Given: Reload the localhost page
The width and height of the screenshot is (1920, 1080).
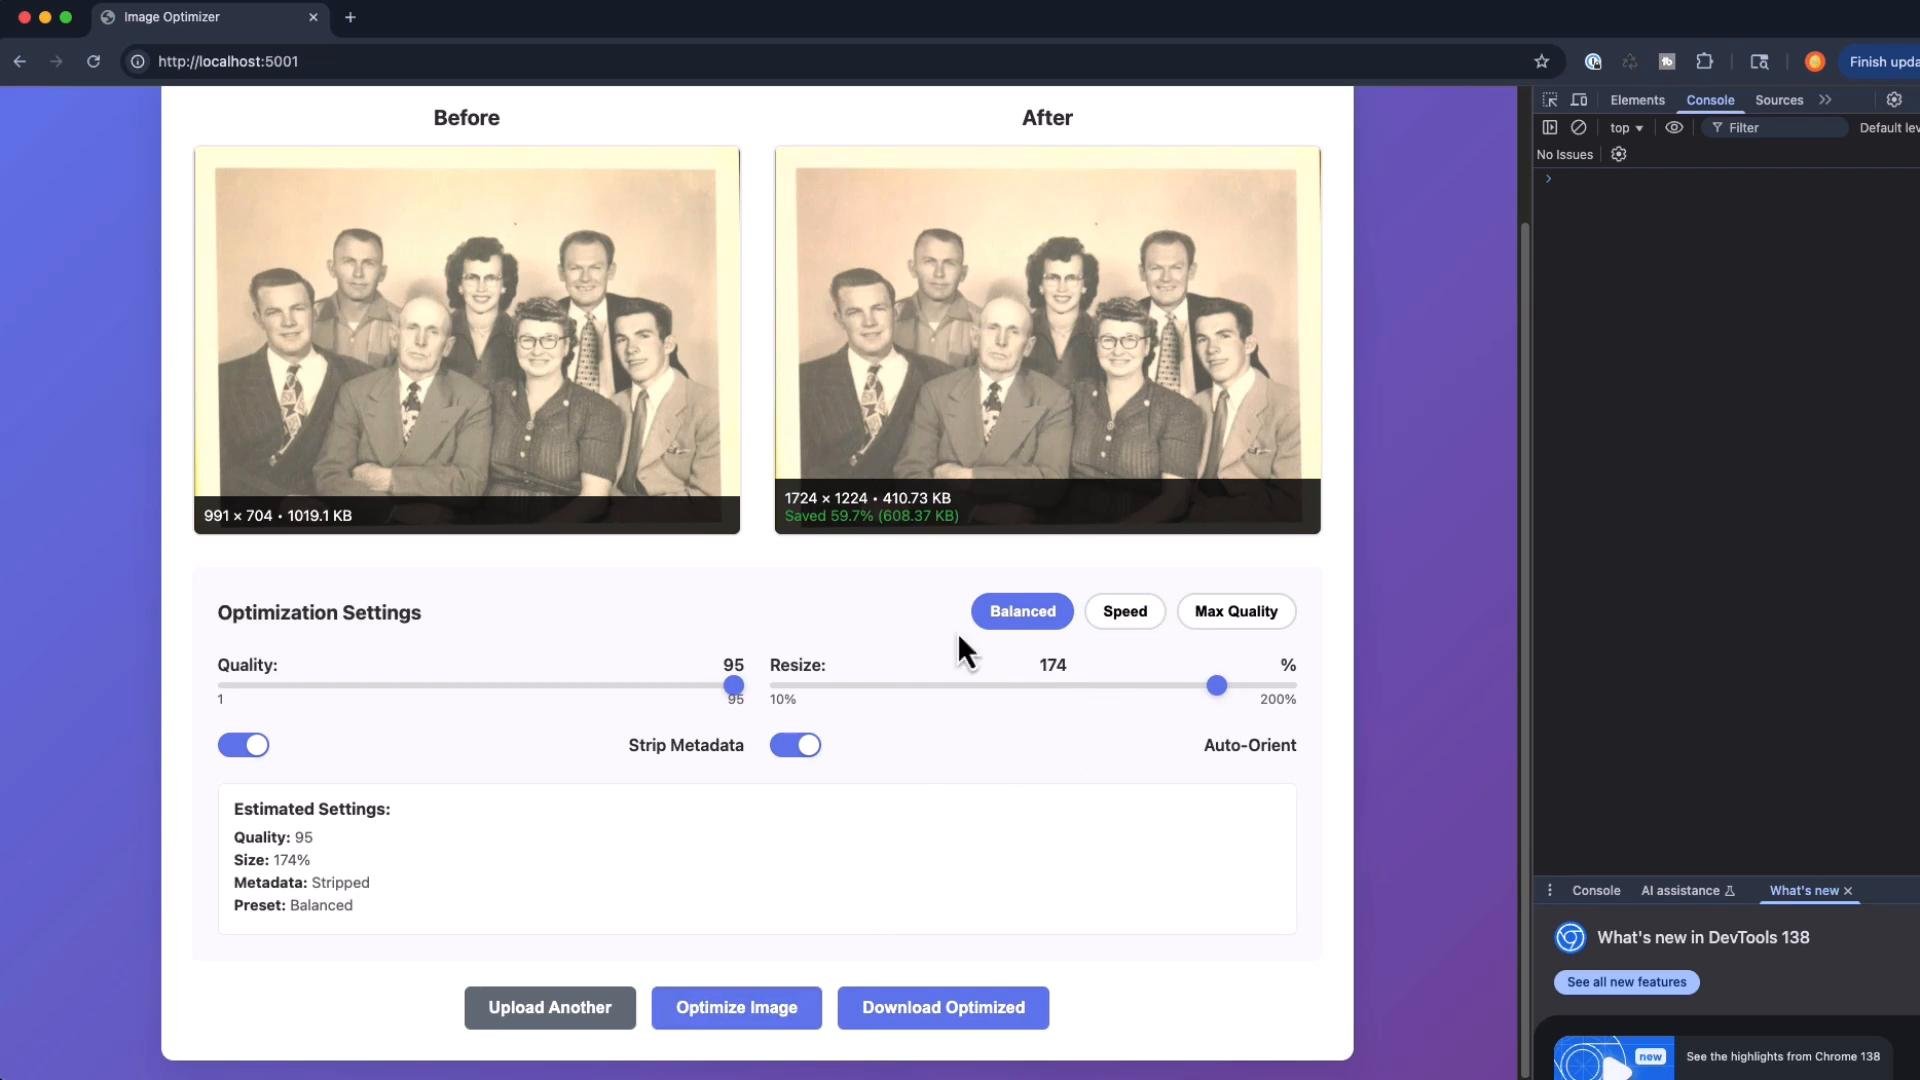Looking at the screenshot, I should click(x=93, y=61).
